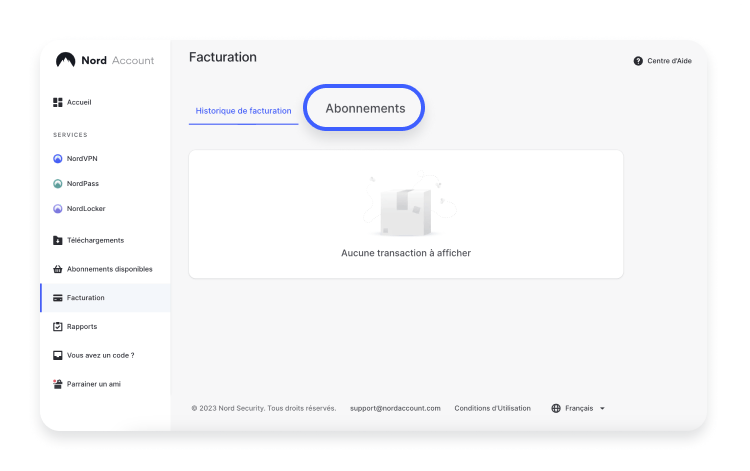The height and width of the screenshot is (471, 750).
Task: Open the Rapports clipboard icon
Action: (x=58, y=327)
